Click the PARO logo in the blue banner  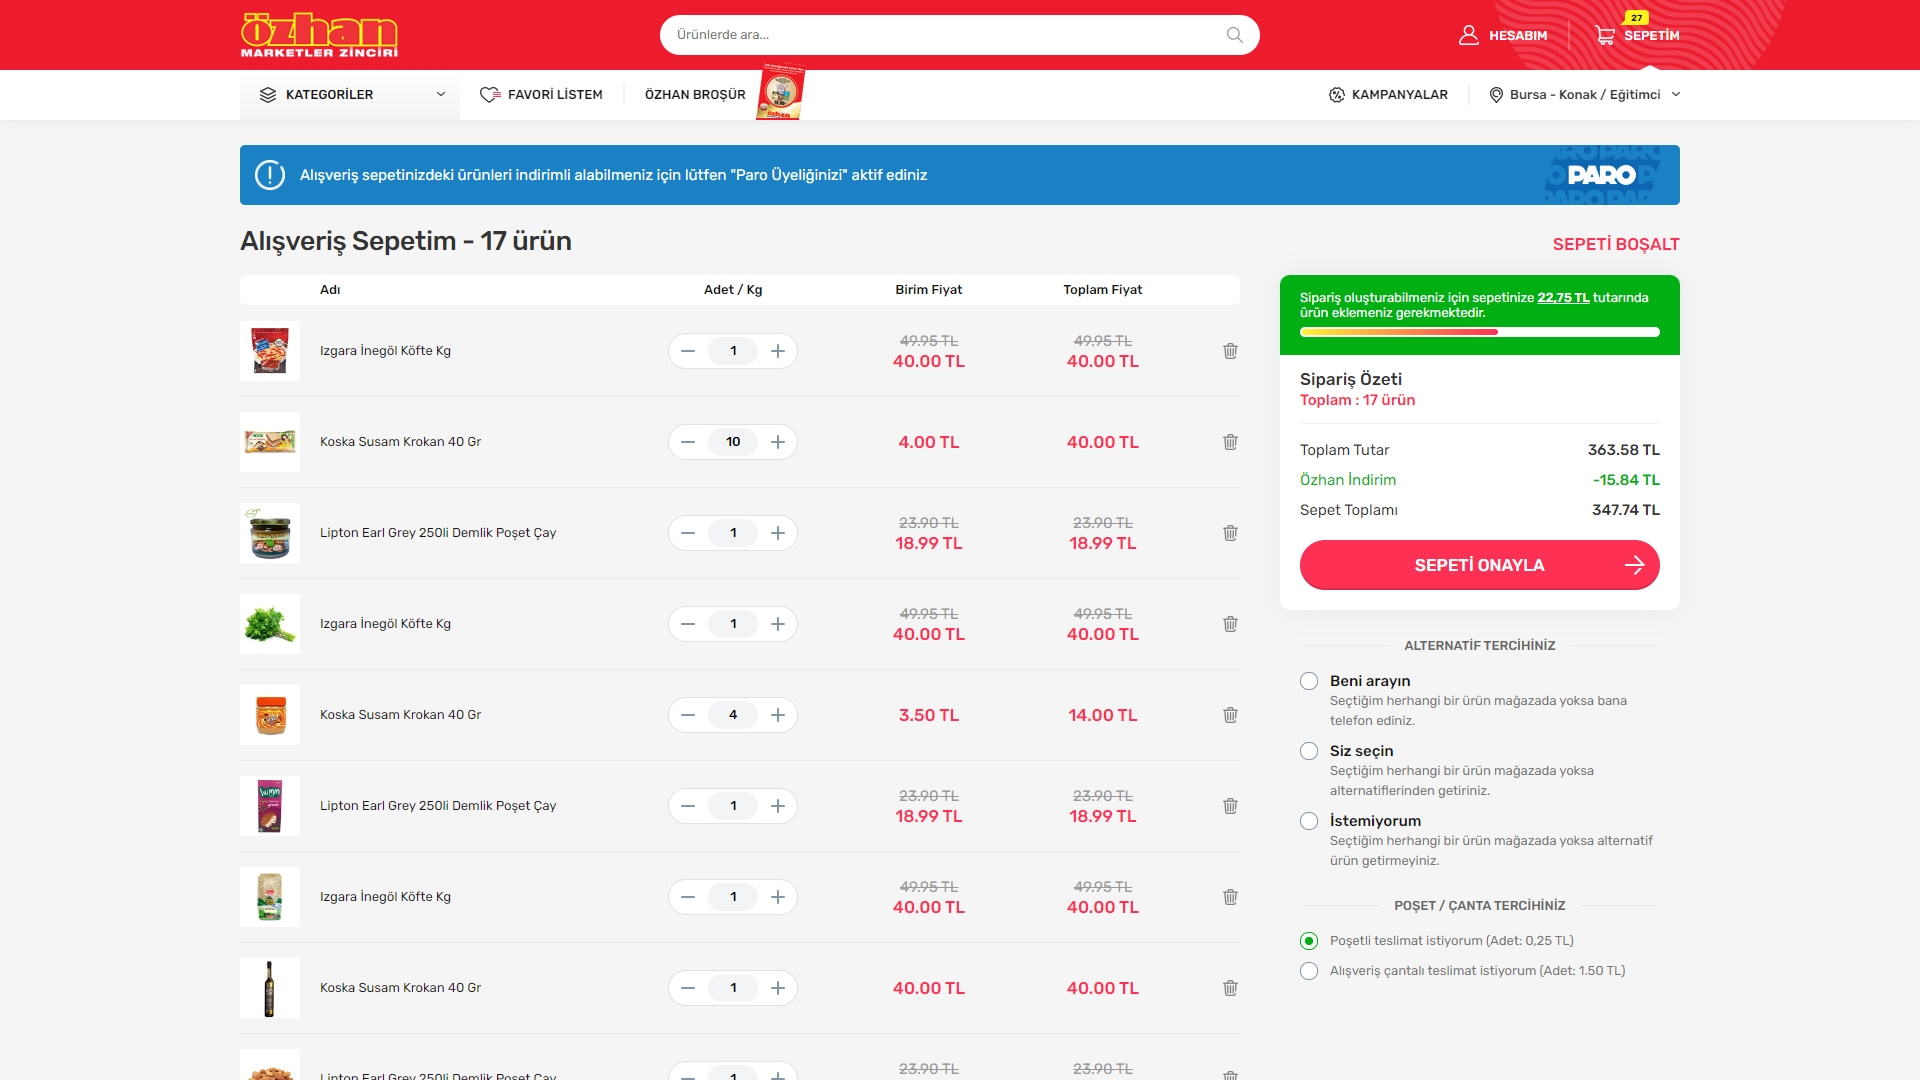coord(1602,175)
